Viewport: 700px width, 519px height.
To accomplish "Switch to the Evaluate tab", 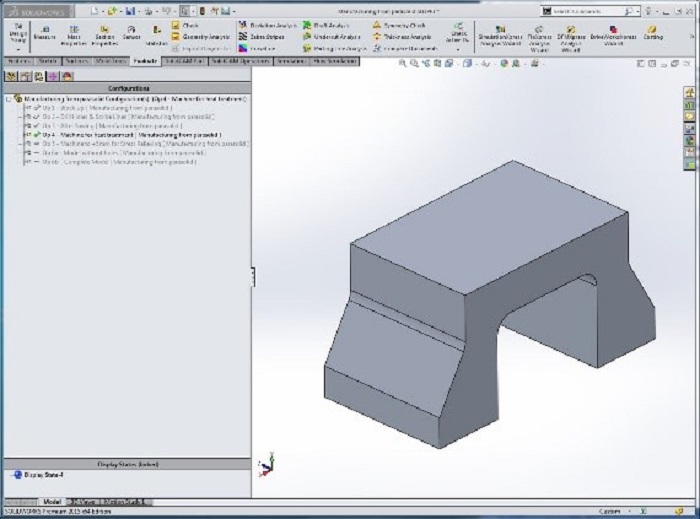I will (145, 61).
